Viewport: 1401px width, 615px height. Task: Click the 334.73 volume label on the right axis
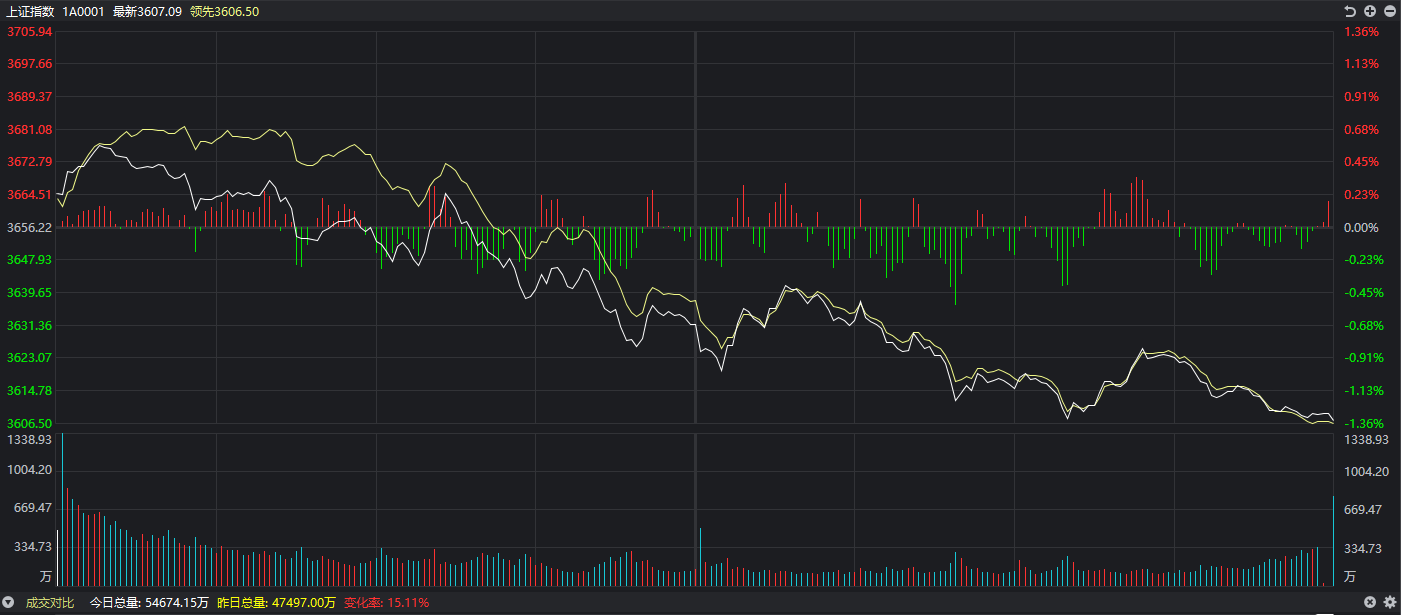click(x=1365, y=548)
